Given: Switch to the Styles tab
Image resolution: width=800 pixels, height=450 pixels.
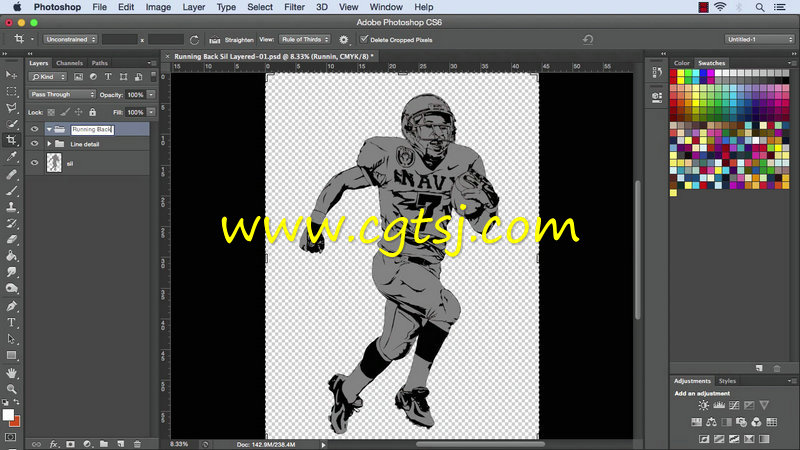Looking at the screenshot, I should (727, 381).
